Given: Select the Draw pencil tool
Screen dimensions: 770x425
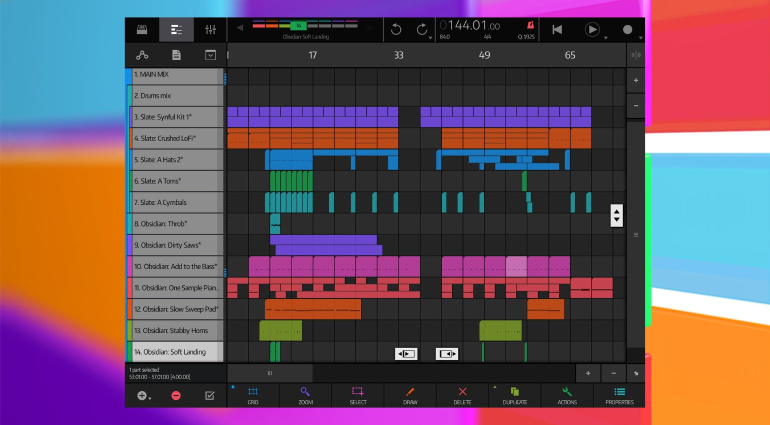Looking at the screenshot, I should [410, 395].
